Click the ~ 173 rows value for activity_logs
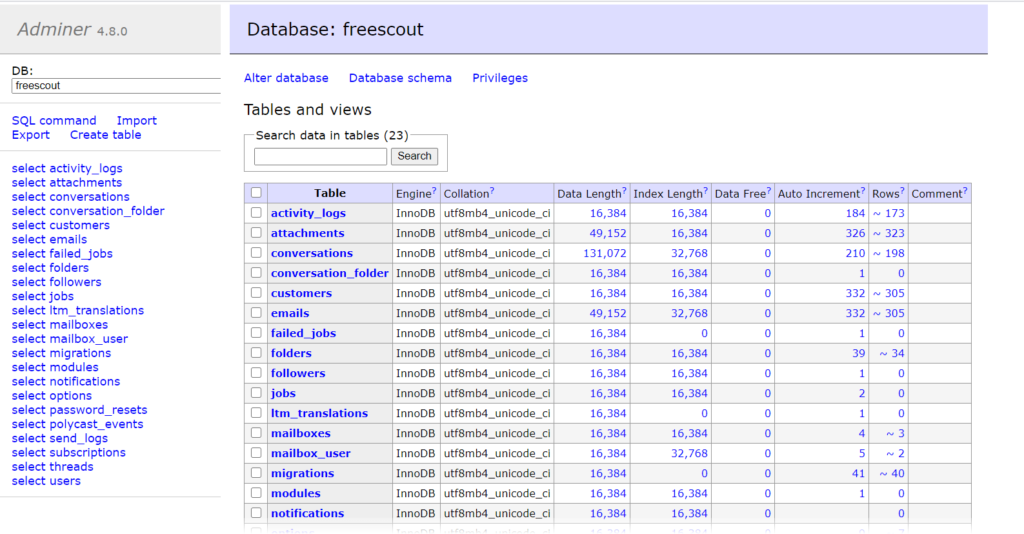This screenshot has width=1024, height=534. (889, 213)
